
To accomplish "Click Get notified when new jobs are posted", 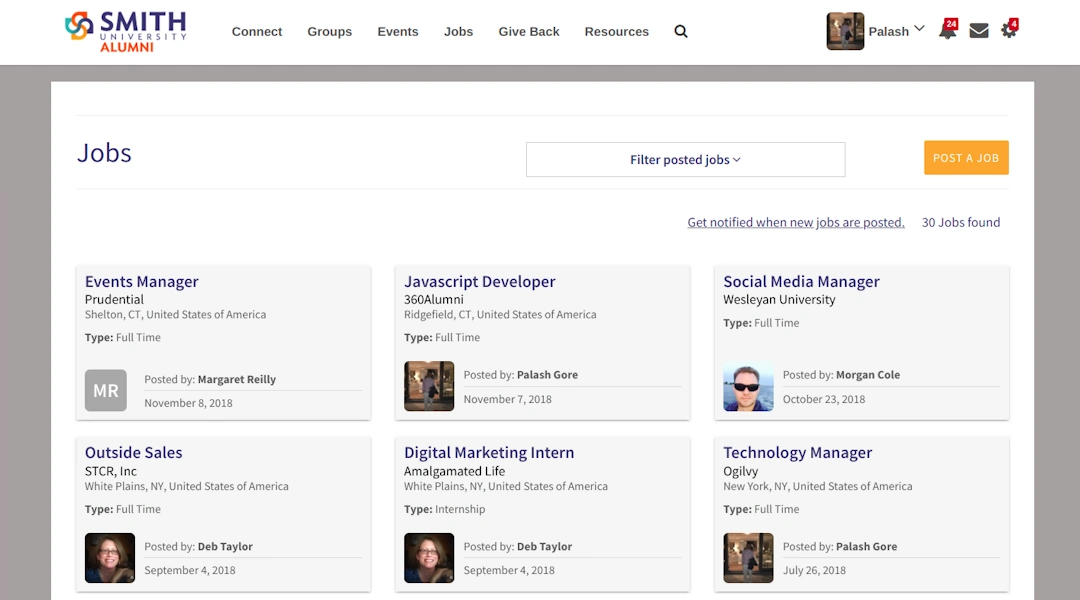I will 796,223.
